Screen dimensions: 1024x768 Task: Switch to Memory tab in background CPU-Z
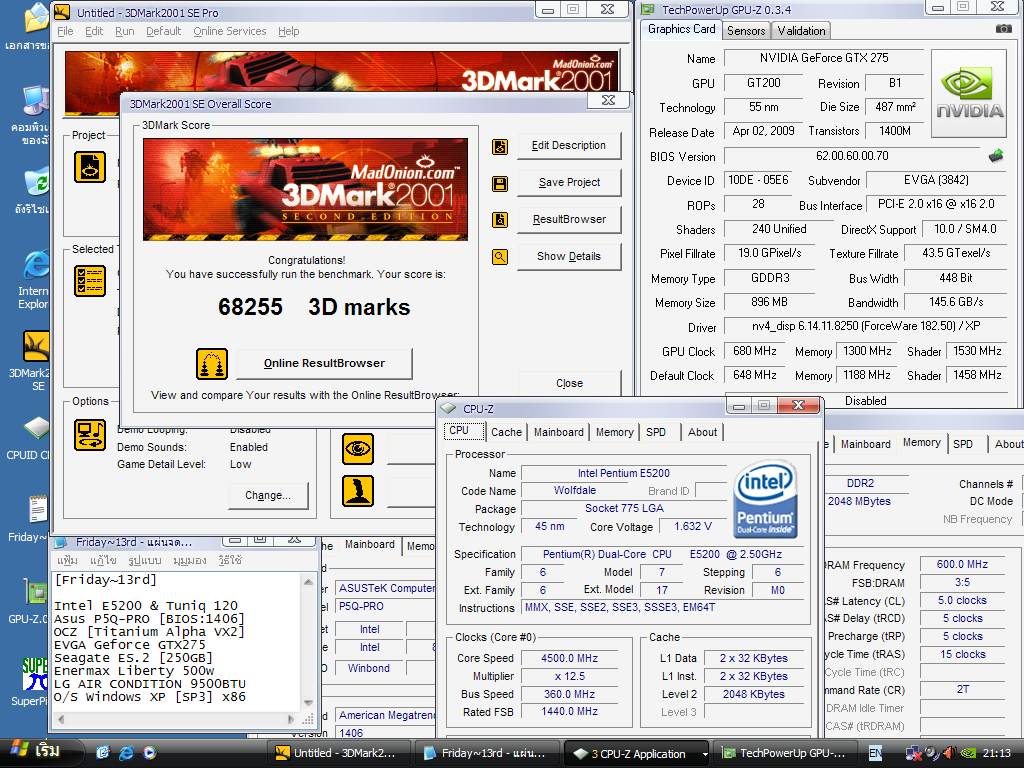click(x=921, y=443)
